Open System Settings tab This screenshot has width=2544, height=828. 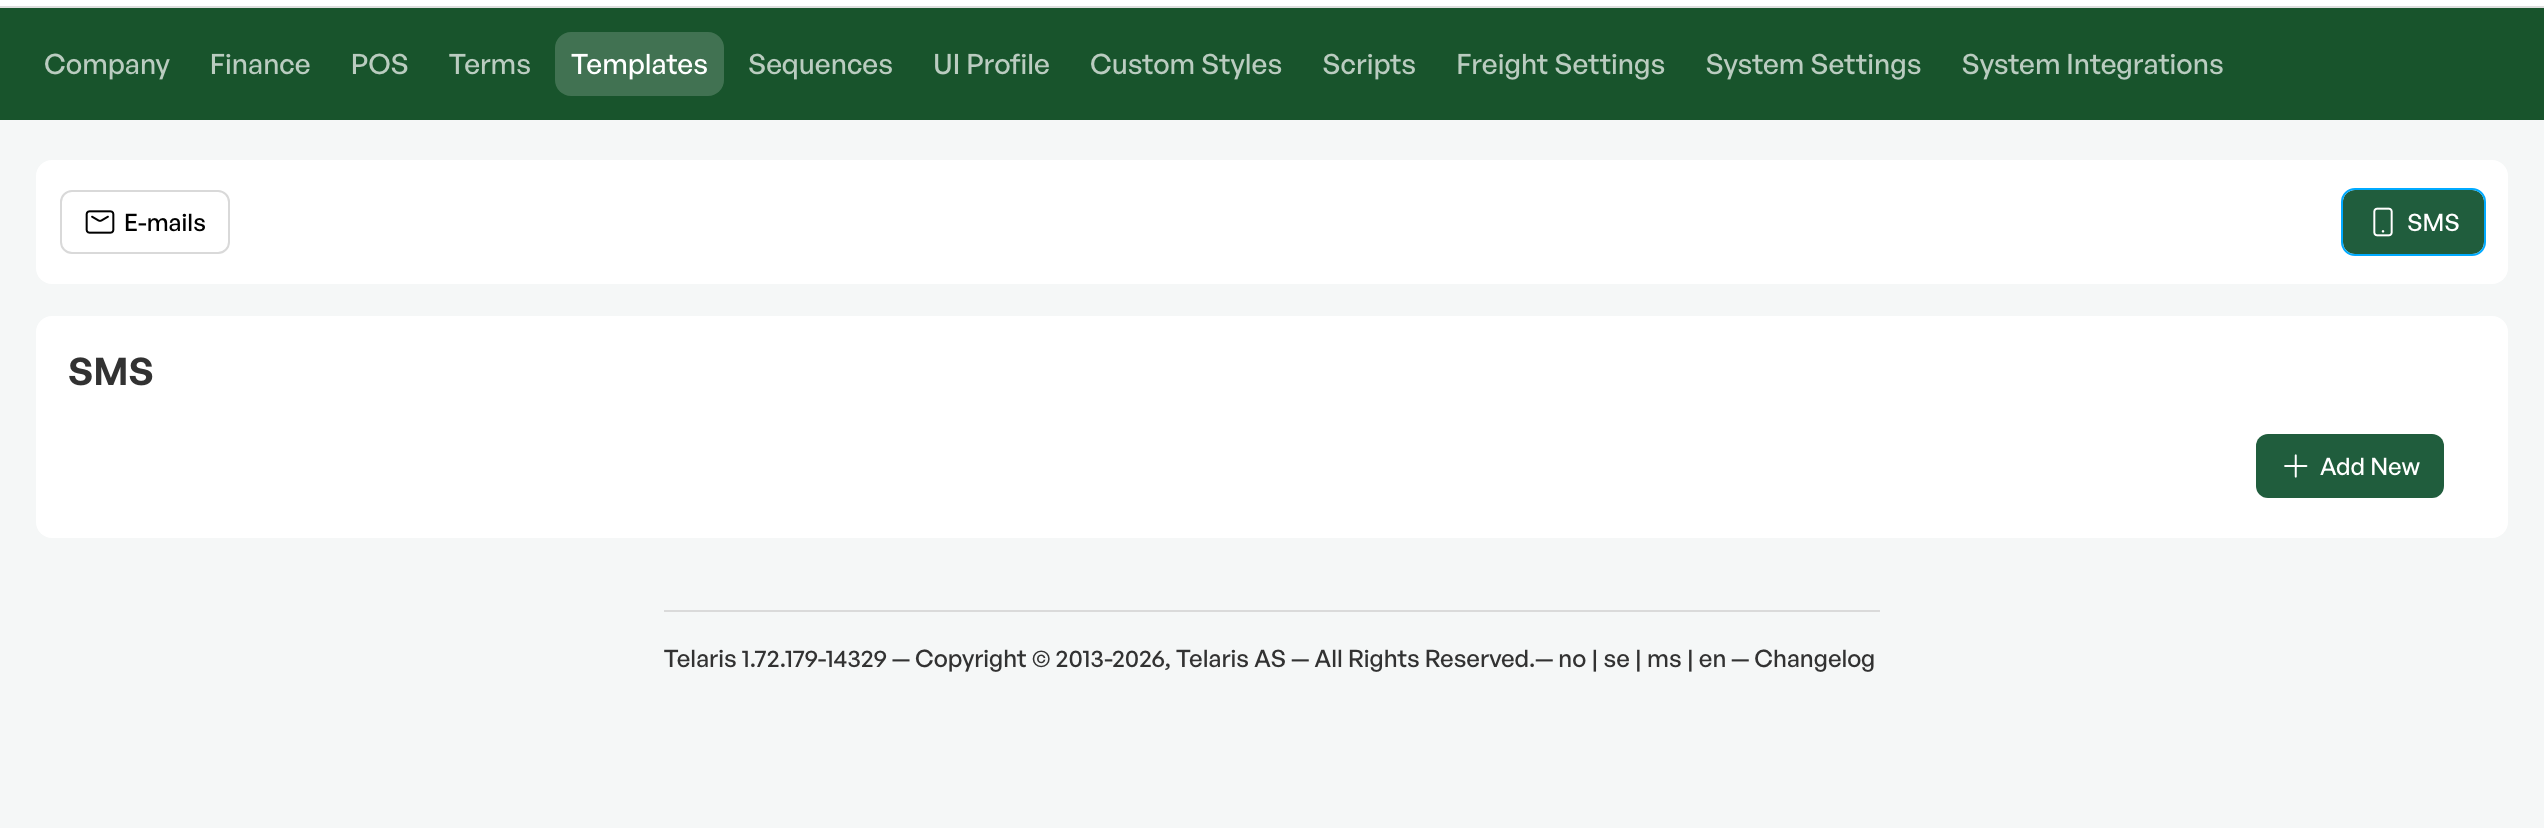pyautogui.click(x=1813, y=64)
